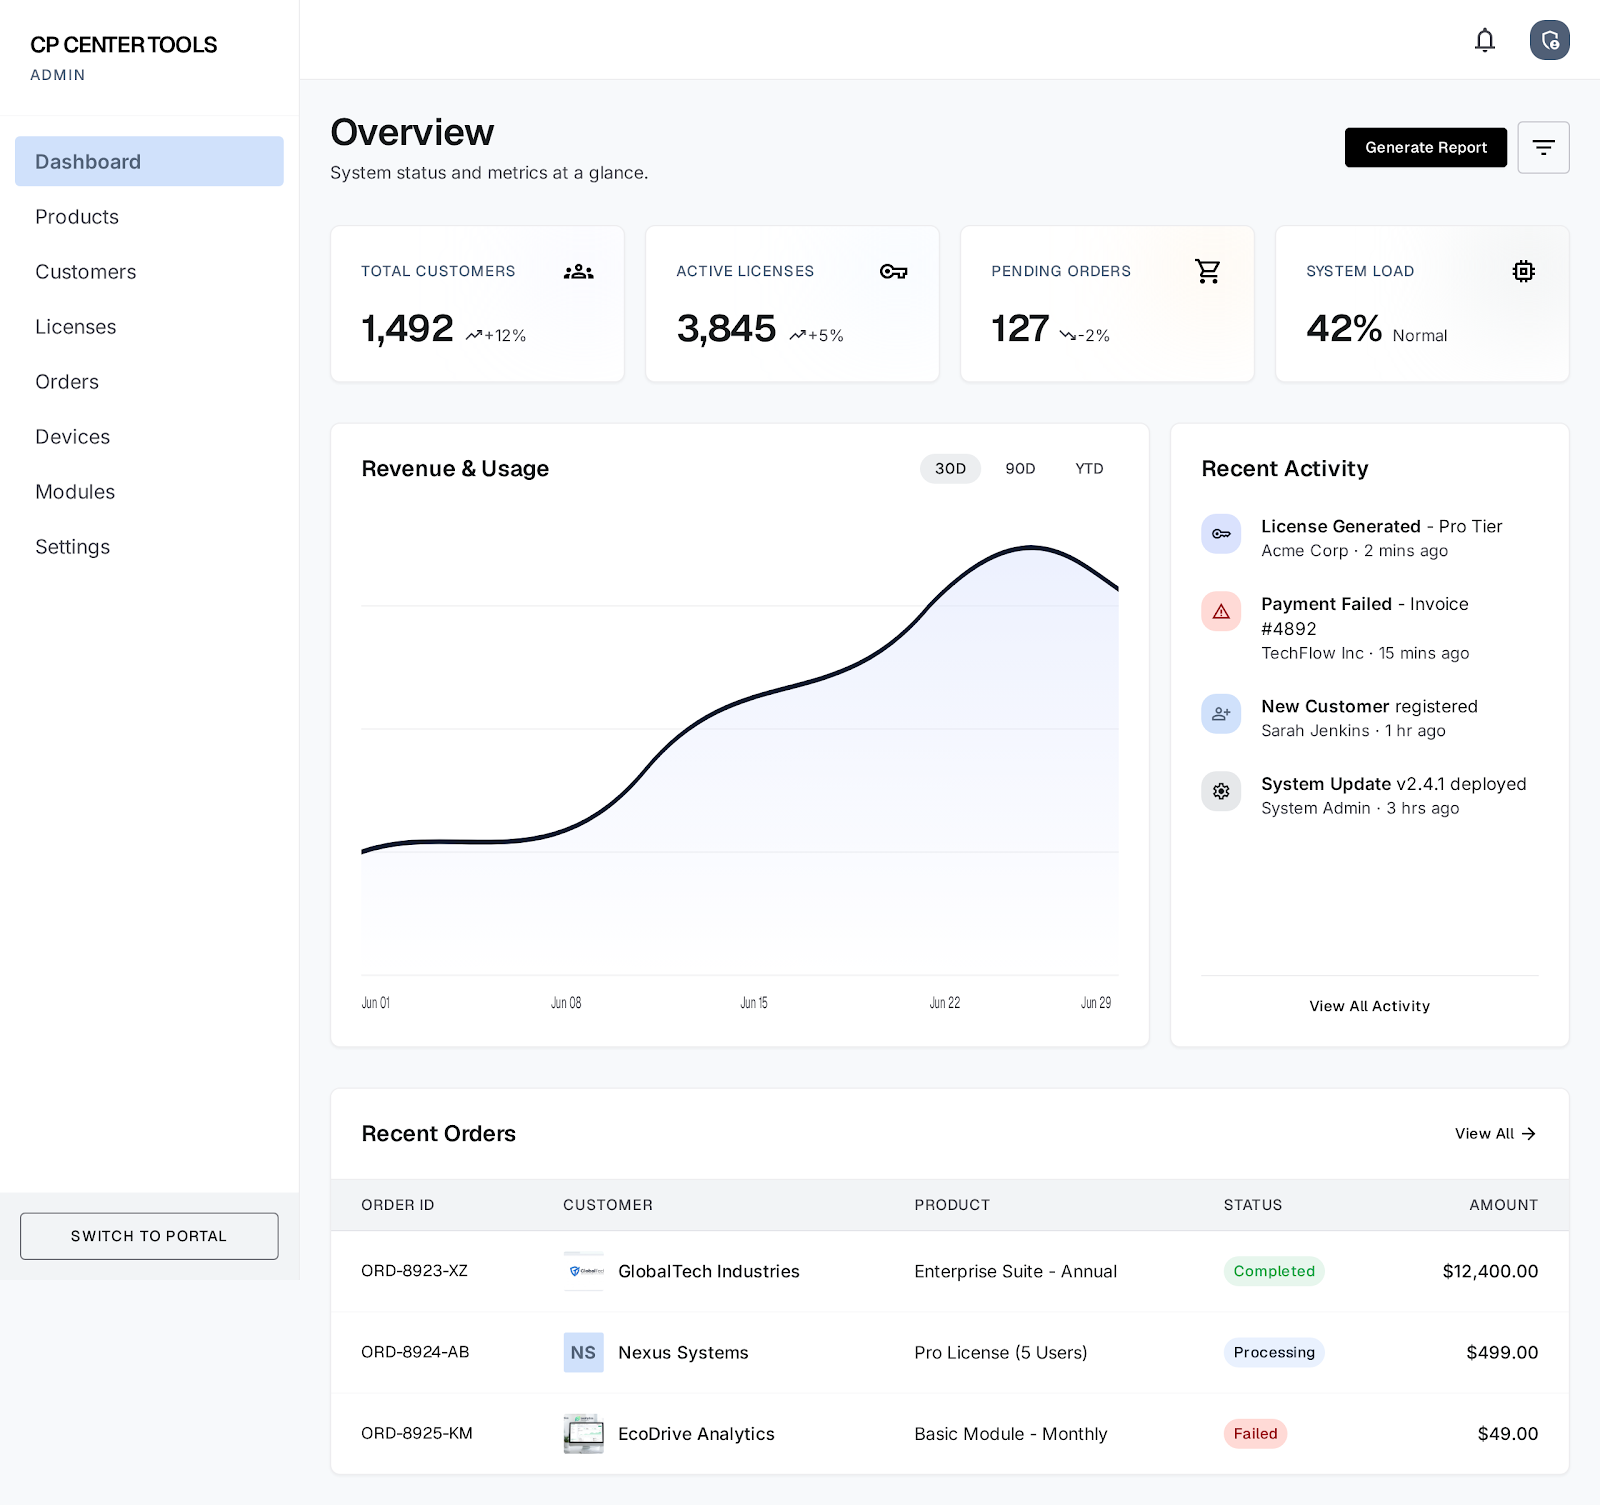Screen dimensions: 1600x1505
Task: Switch chart range to 90D
Action: point(1020,469)
